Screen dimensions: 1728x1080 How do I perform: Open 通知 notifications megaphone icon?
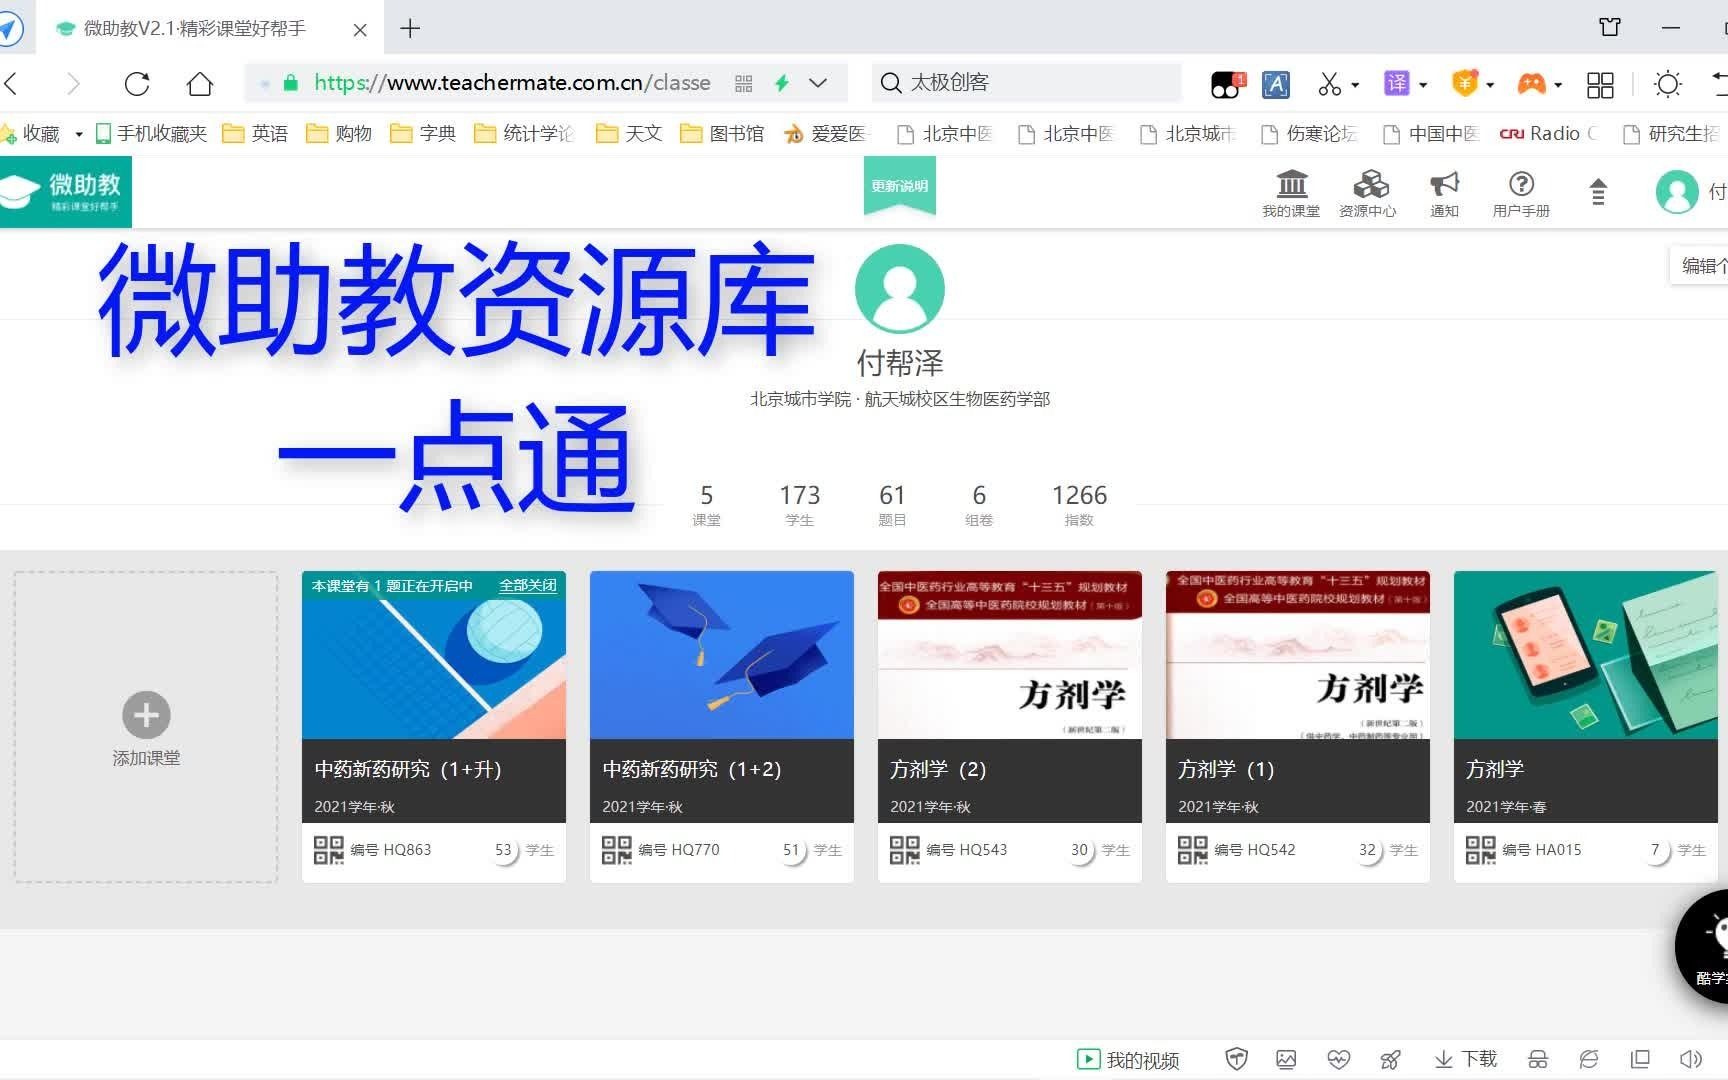pyautogui.click(x=1444, y=193)
